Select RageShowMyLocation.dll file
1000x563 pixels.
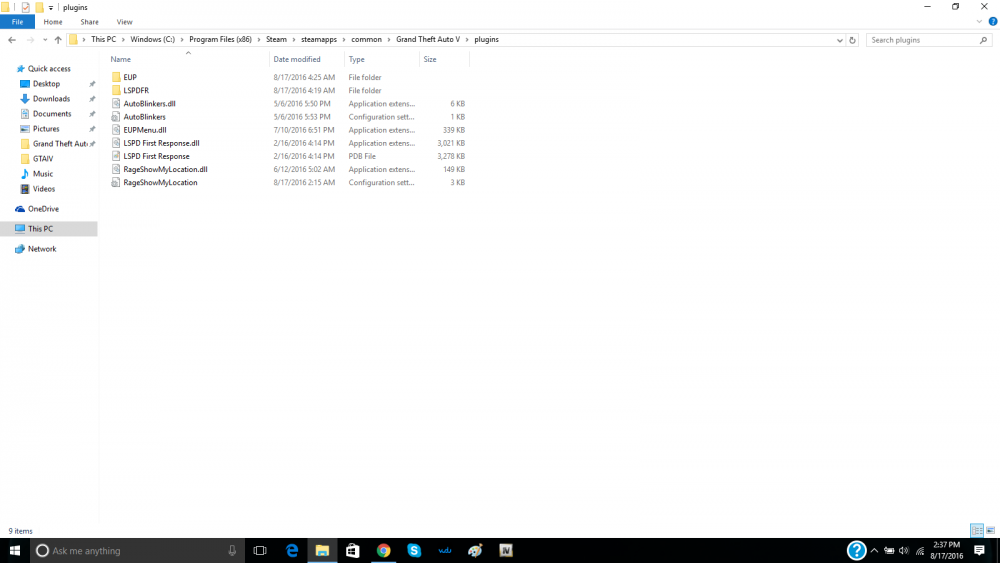(165, 170)
